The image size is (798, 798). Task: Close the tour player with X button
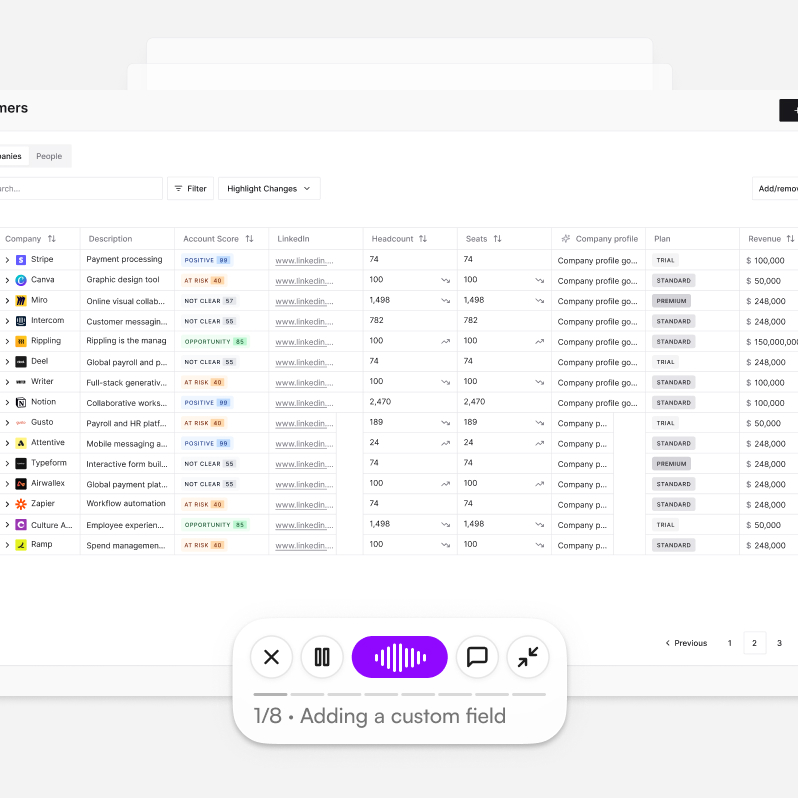[271, 657]
